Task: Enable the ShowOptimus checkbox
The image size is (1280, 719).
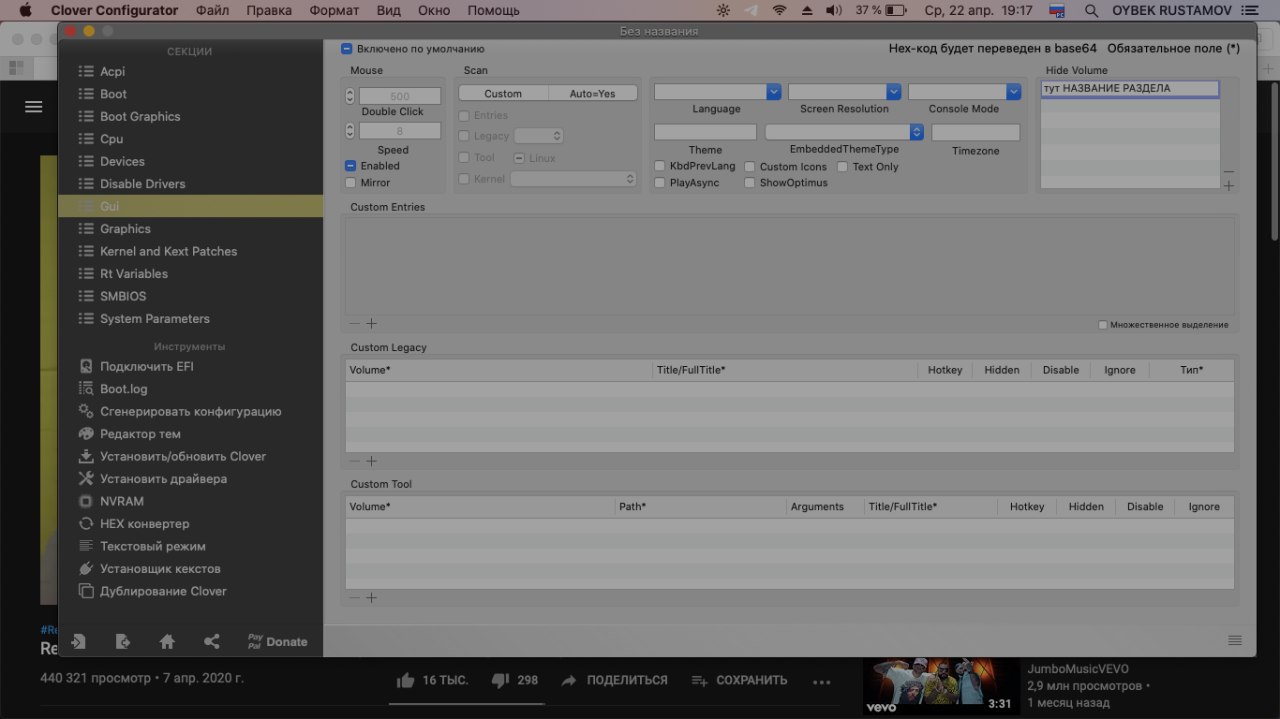Action: [x=750, y=183]
